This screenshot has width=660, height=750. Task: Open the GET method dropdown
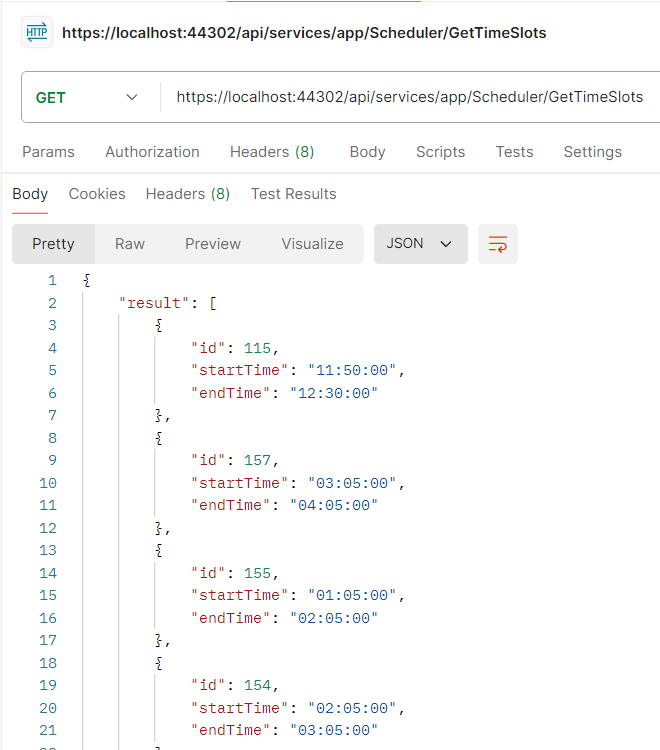[x=87, y=97]
